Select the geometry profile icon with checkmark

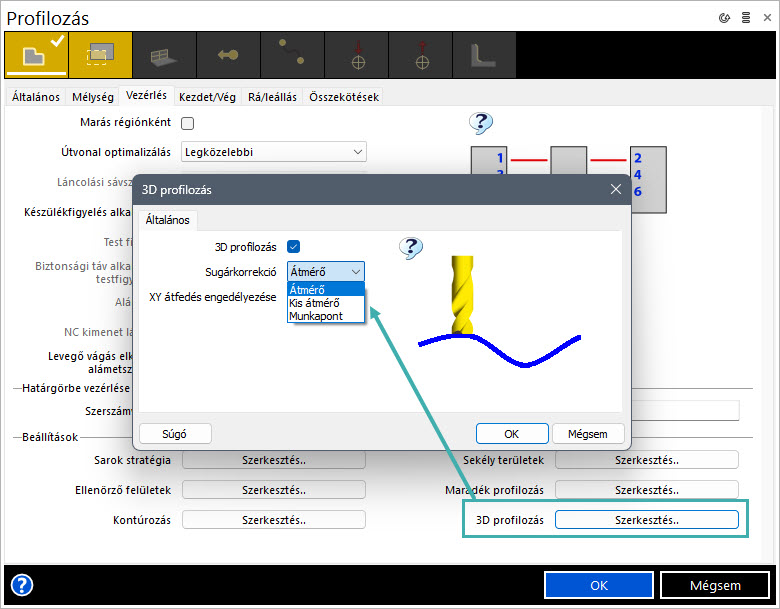36,55
